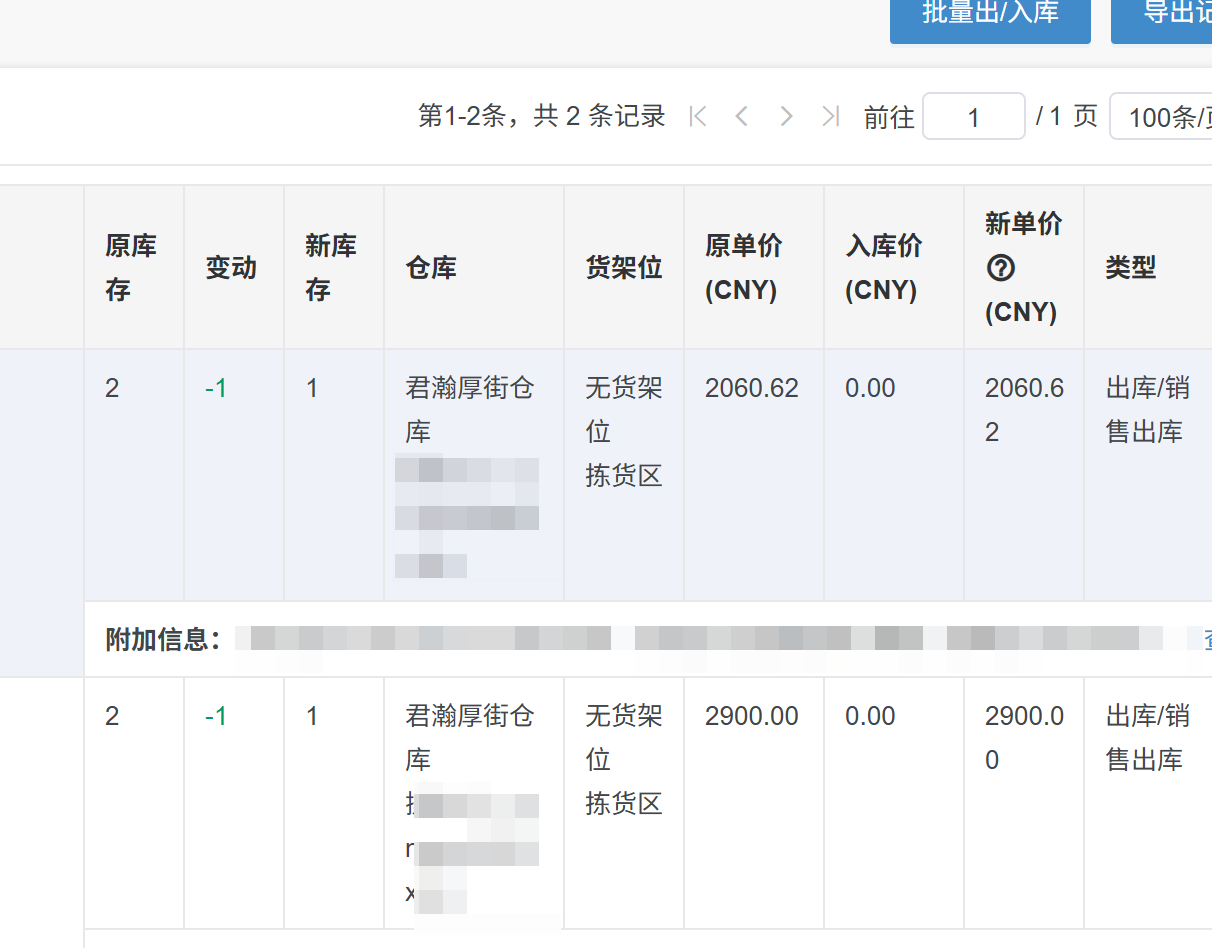Click the 原单价 (CNY) column header
1212x948 pixels.
point(743,268)
